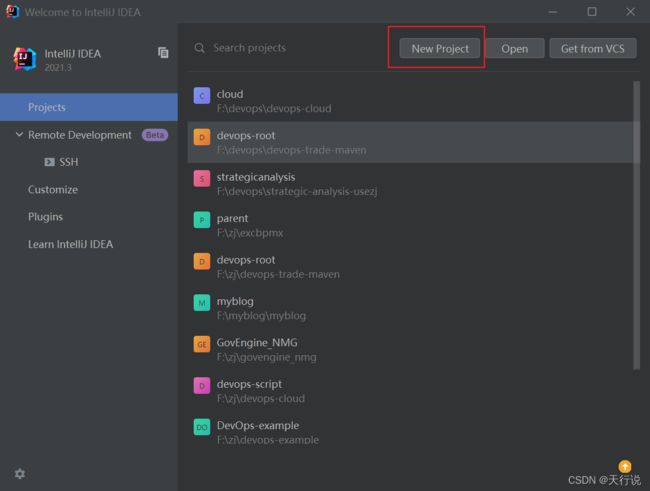Click the SSH terminal icon
Image resolution: width=650 pixels, height=491 pixels.
(49, 162)
